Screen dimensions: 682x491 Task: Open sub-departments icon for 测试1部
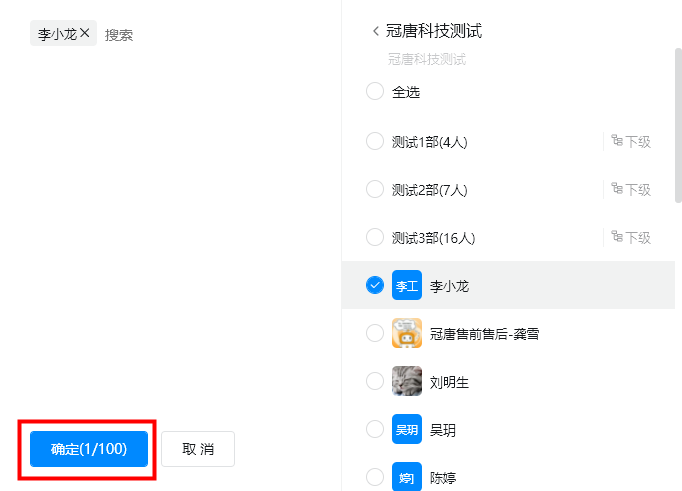pyautogui.click(x=617, y=140)
